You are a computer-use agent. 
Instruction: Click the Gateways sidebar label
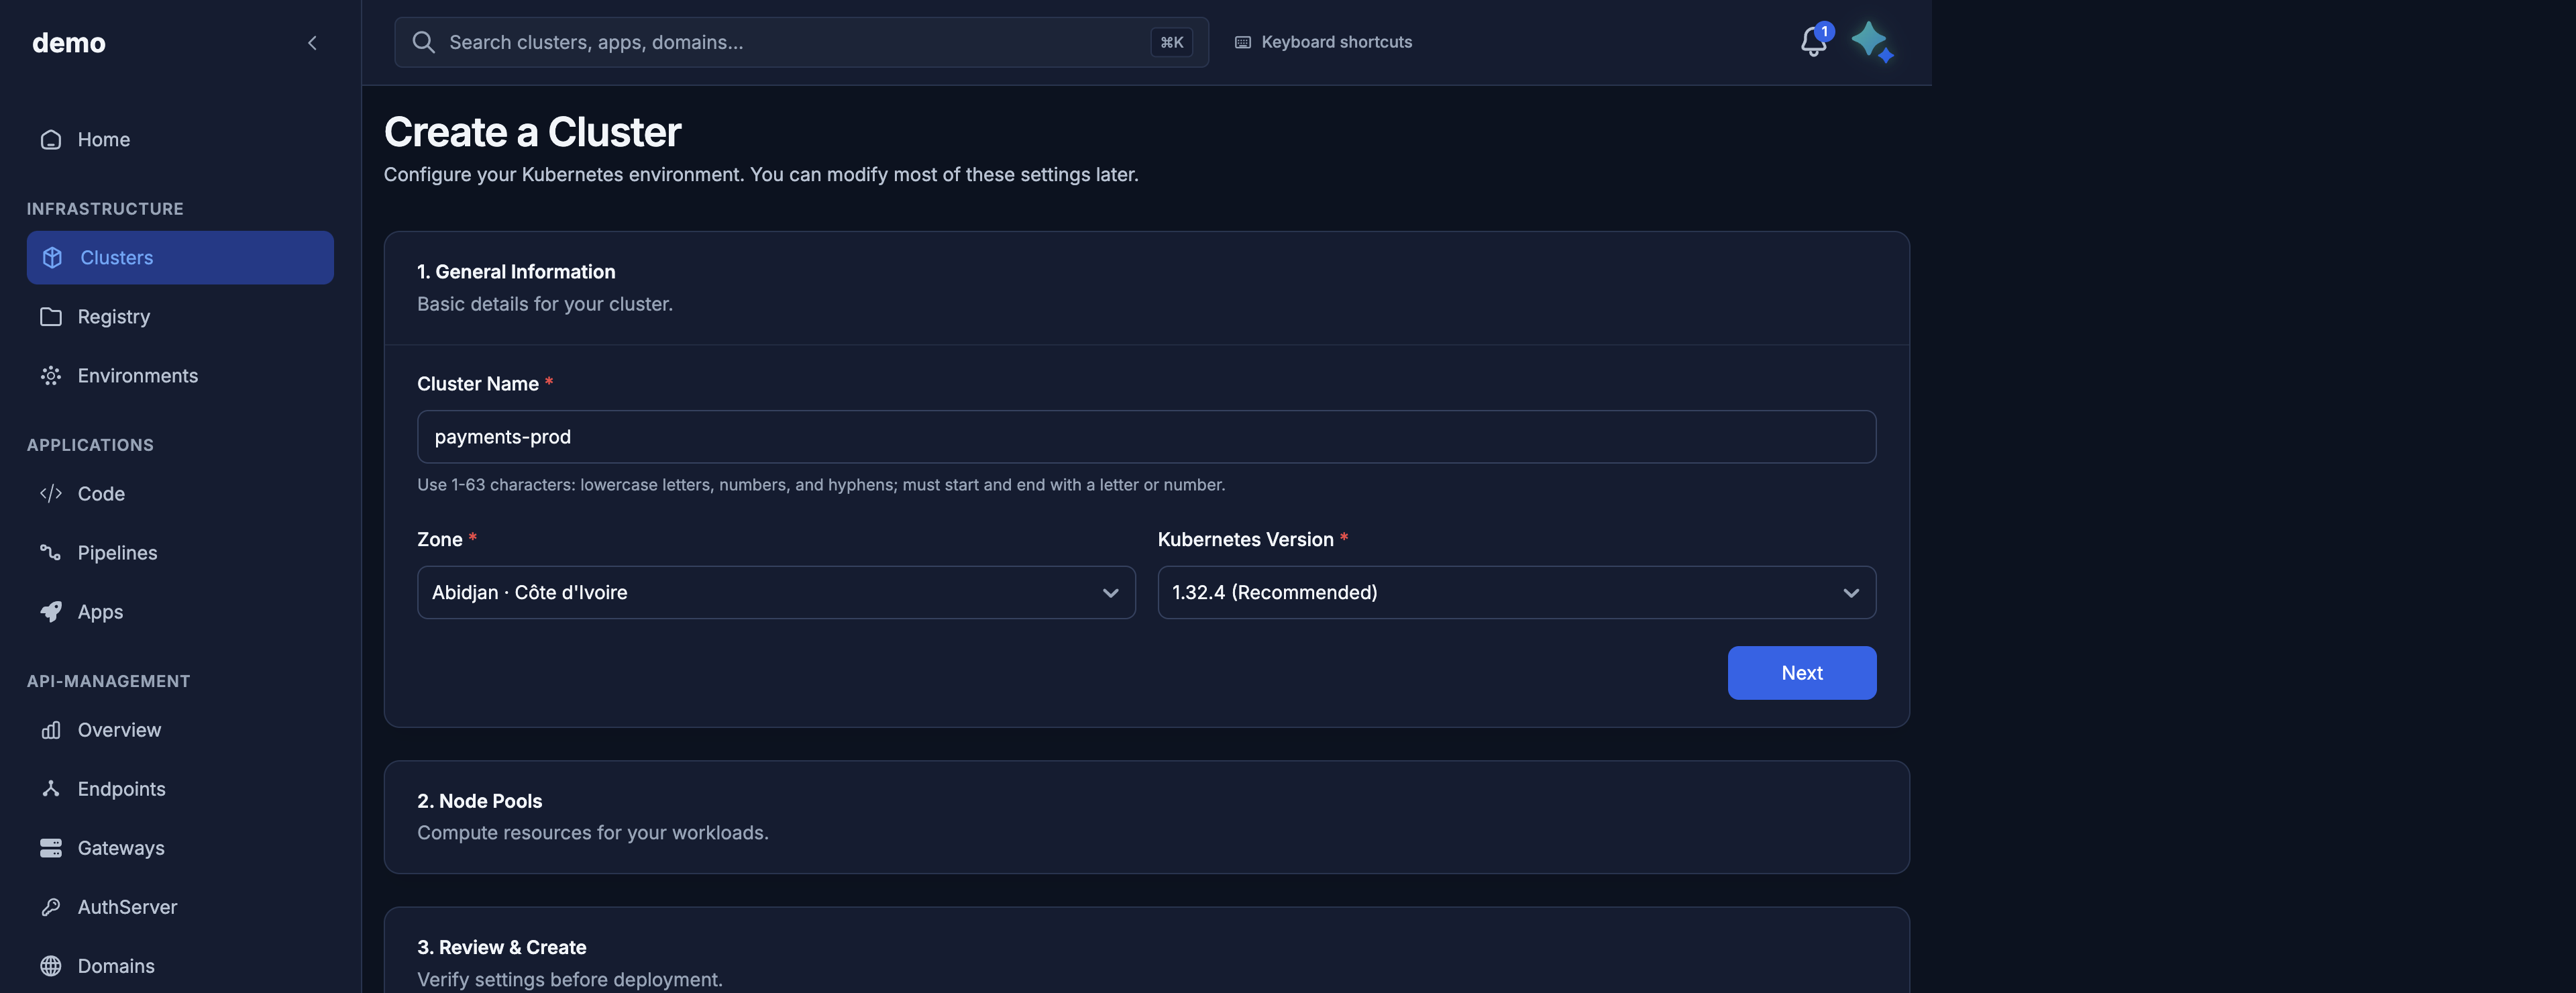121,848
